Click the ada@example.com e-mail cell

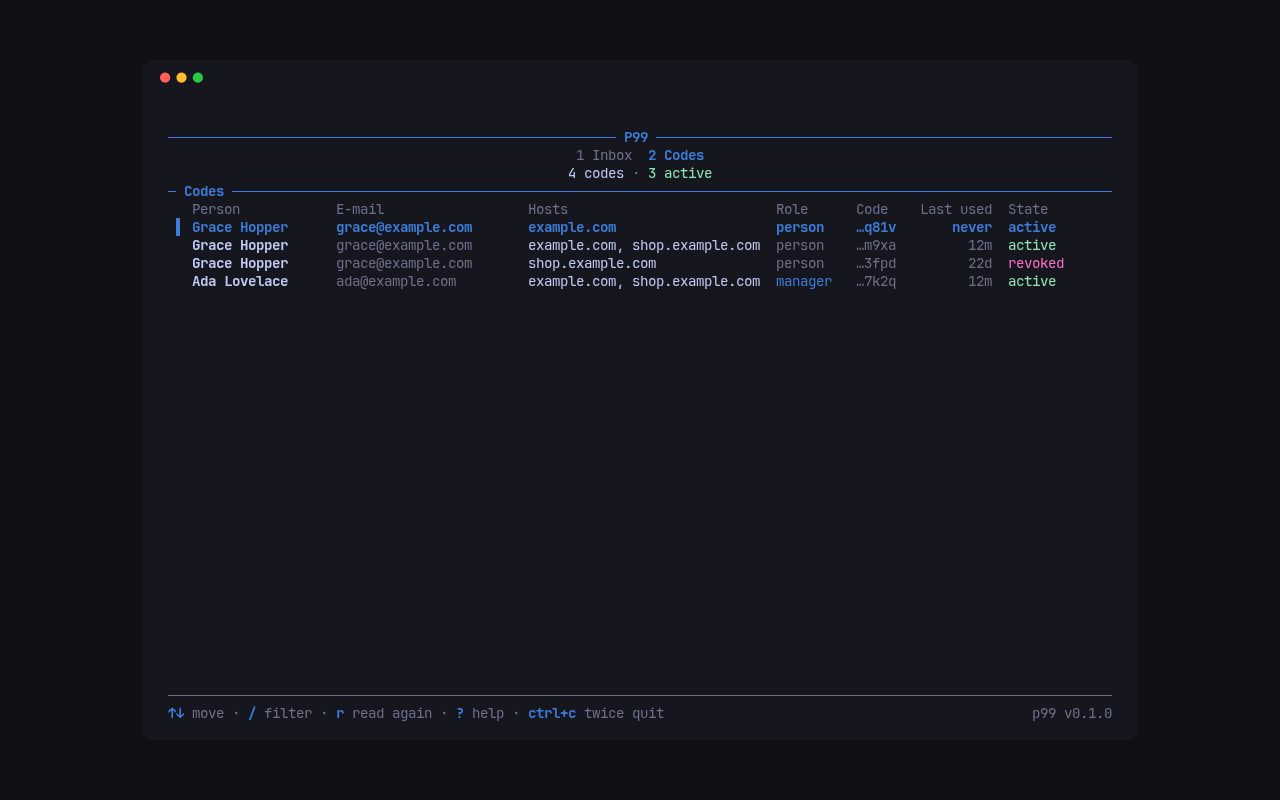click(396, 282)
